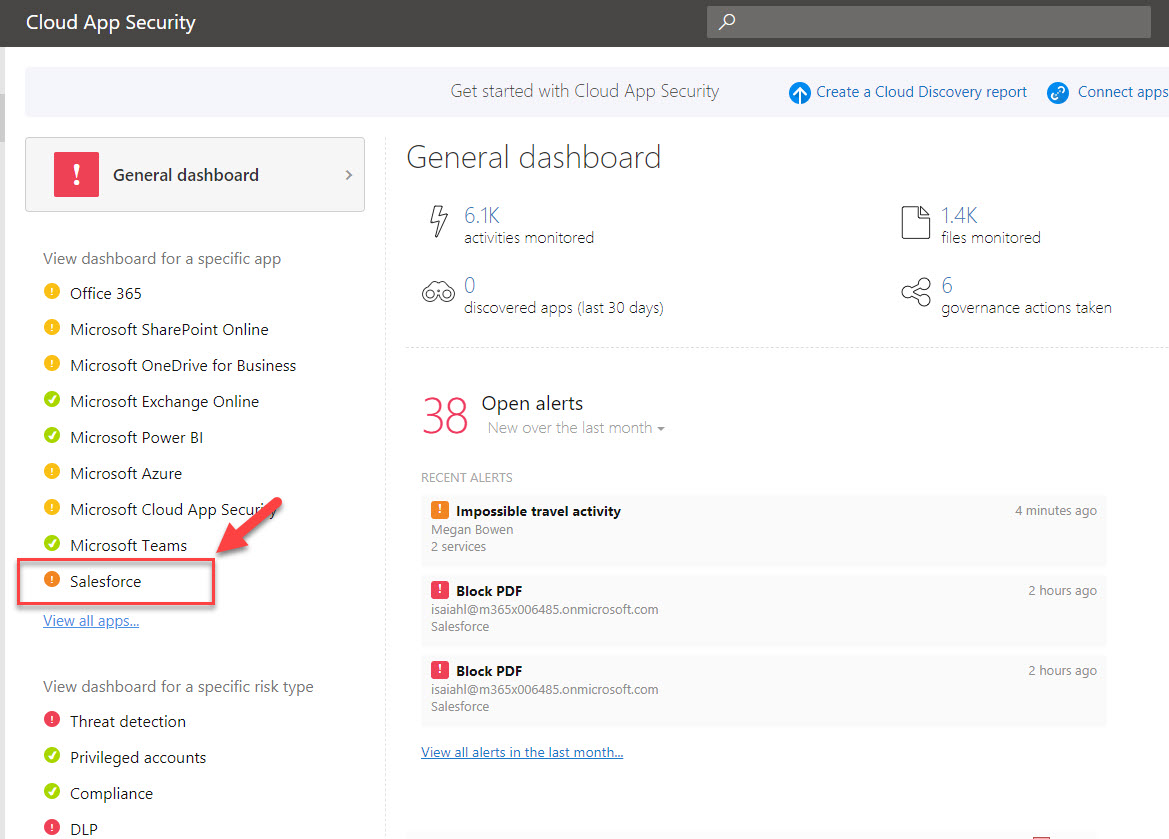Open Microsoft Power BI dashboard
This screenshot has height=839, width=1169.
pyautogui.click(x=136, y=437)
